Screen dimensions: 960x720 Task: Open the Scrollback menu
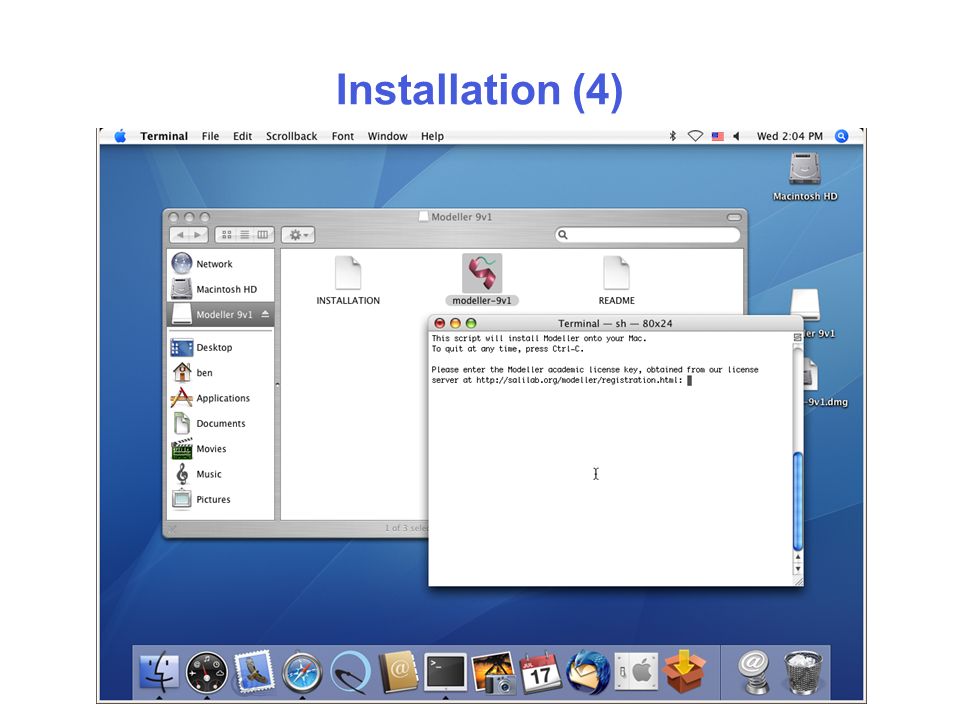(291, 136)
